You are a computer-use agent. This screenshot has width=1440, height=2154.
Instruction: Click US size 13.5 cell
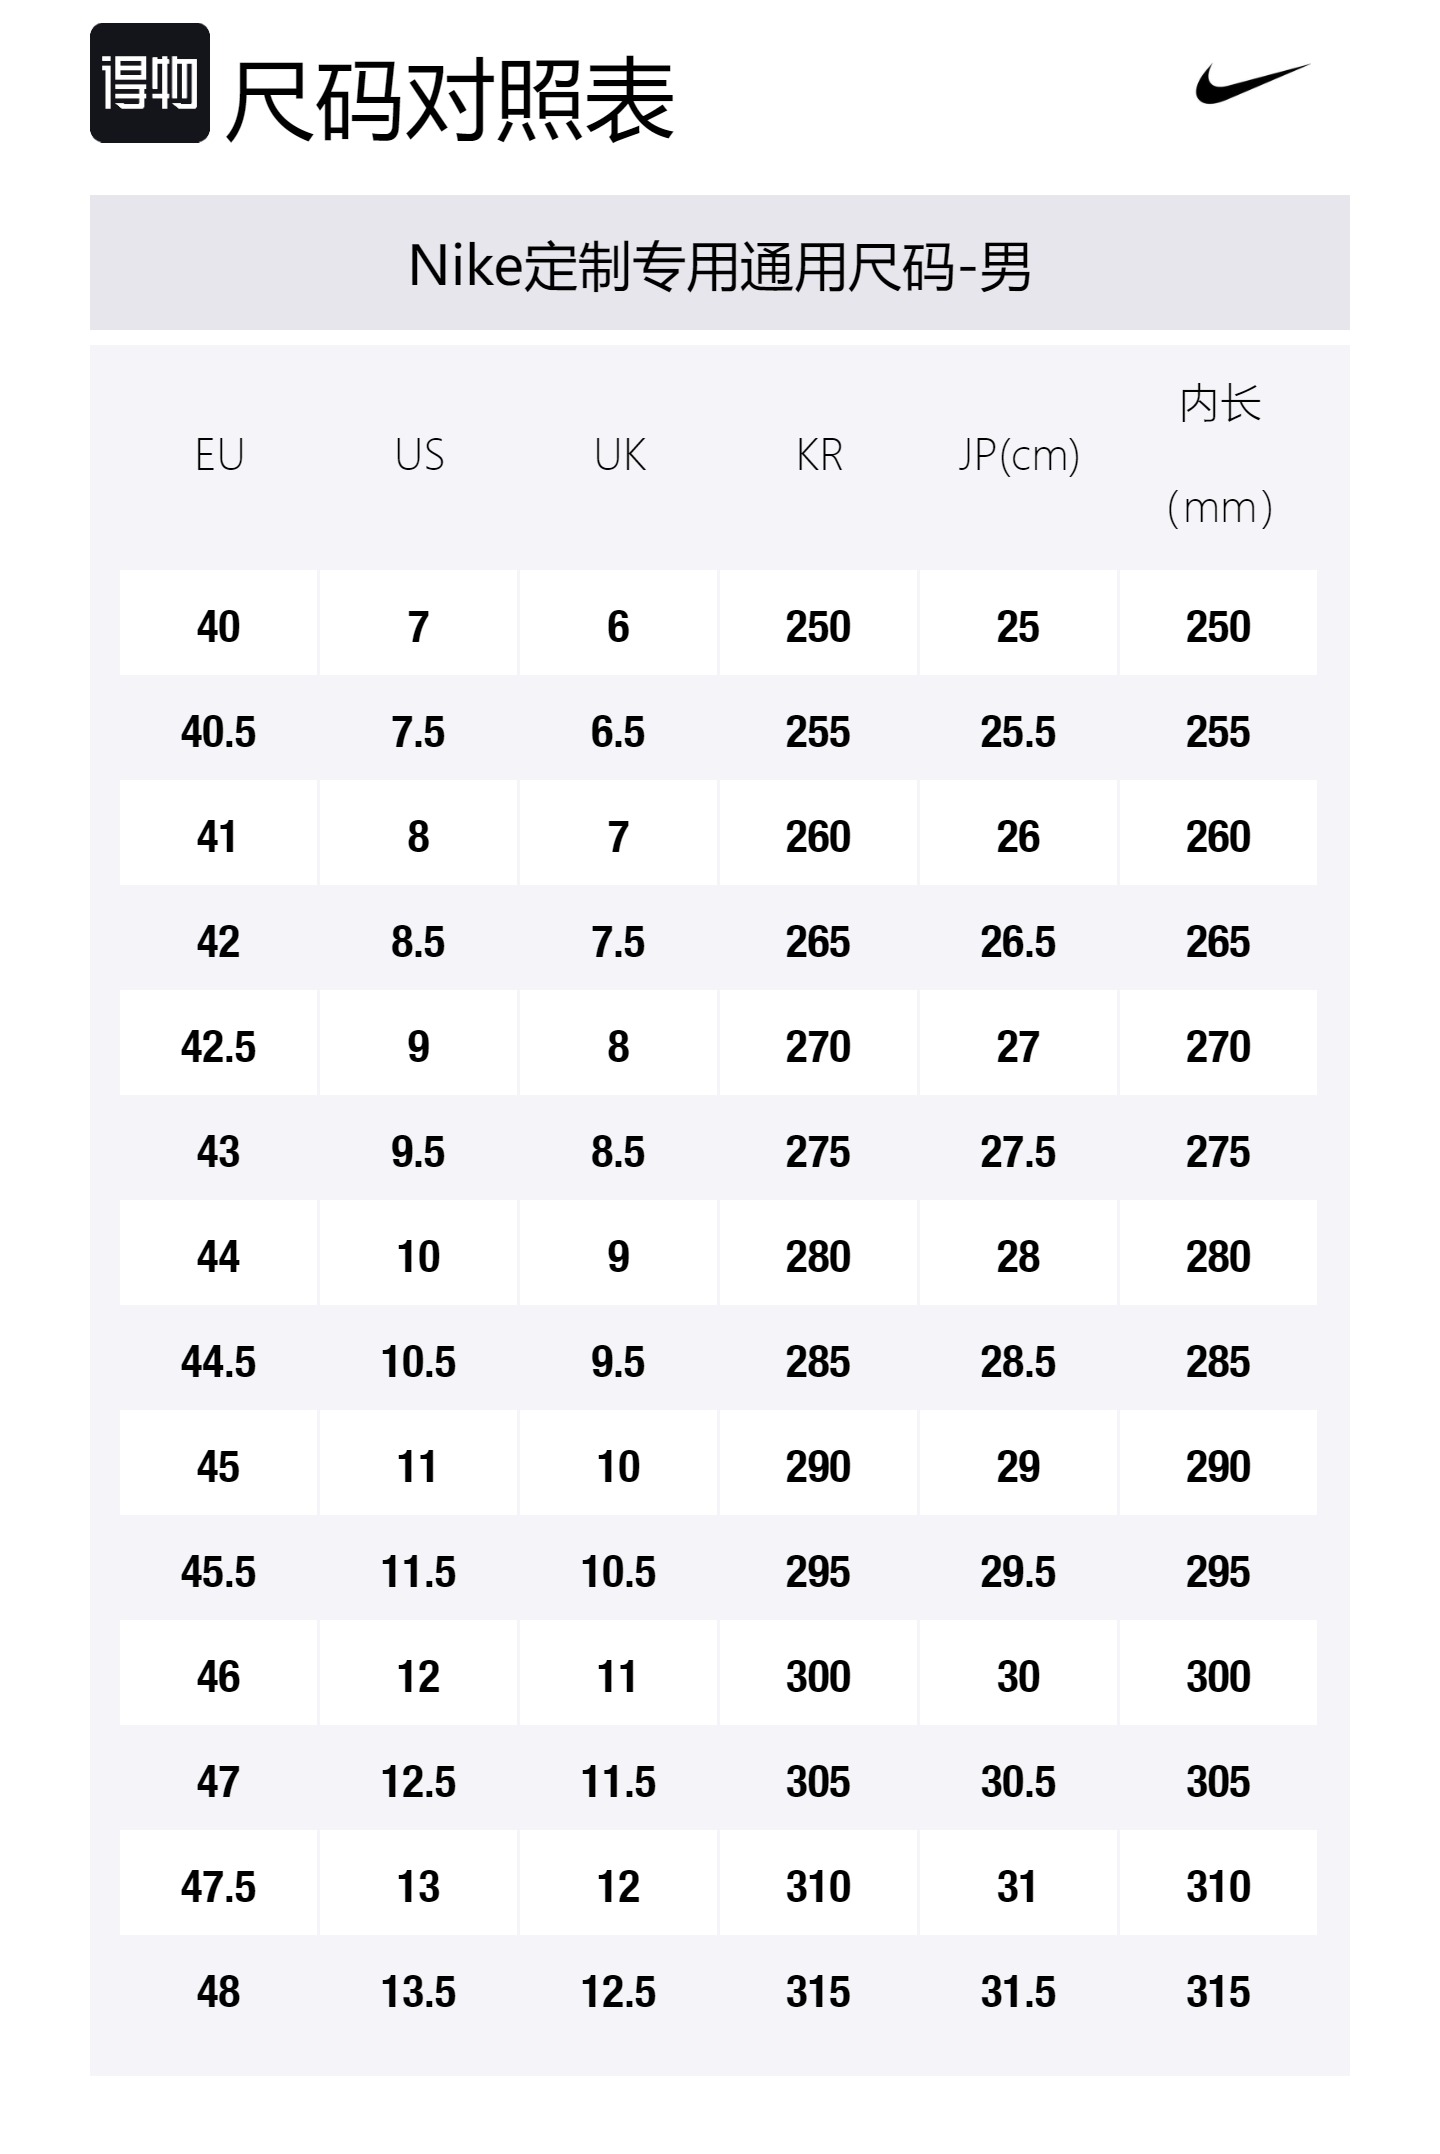(x=419, y=1992)
